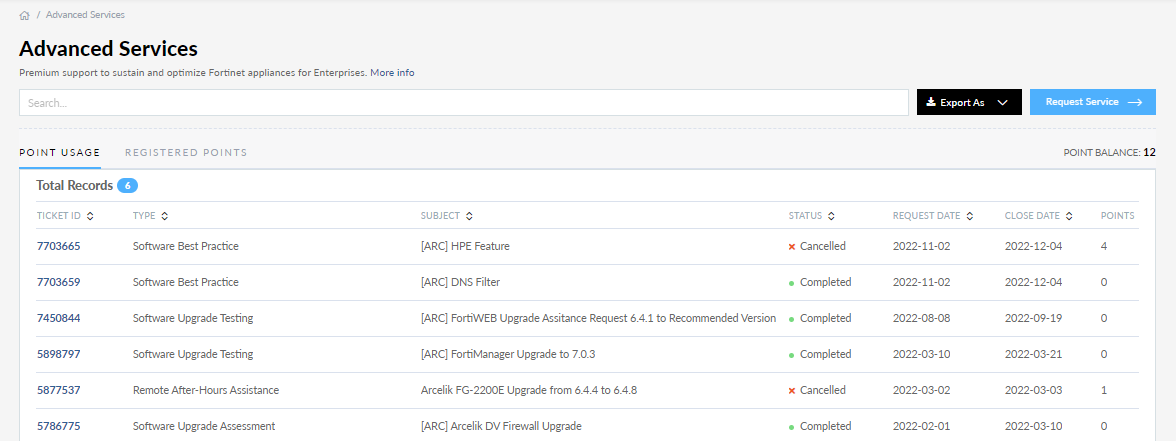Open ticket 7703665
The image size is (1176, 441).
(x=59, y=246)
